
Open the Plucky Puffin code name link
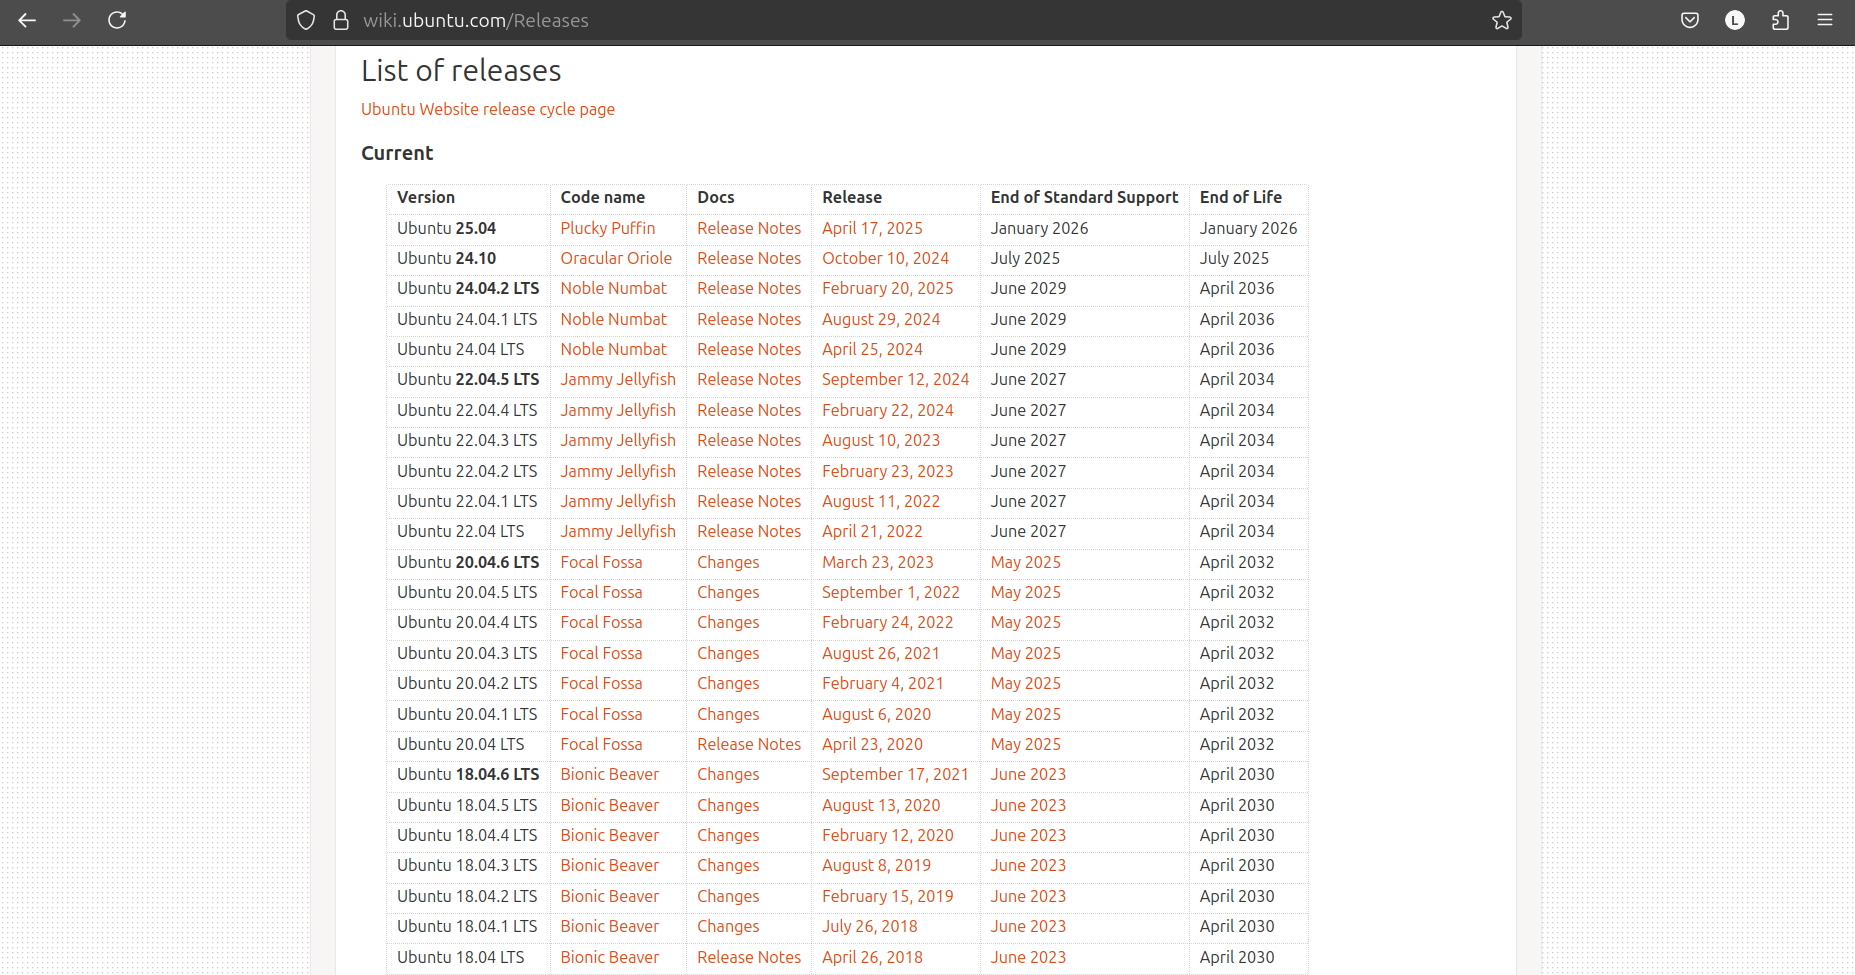coord(608,228)
